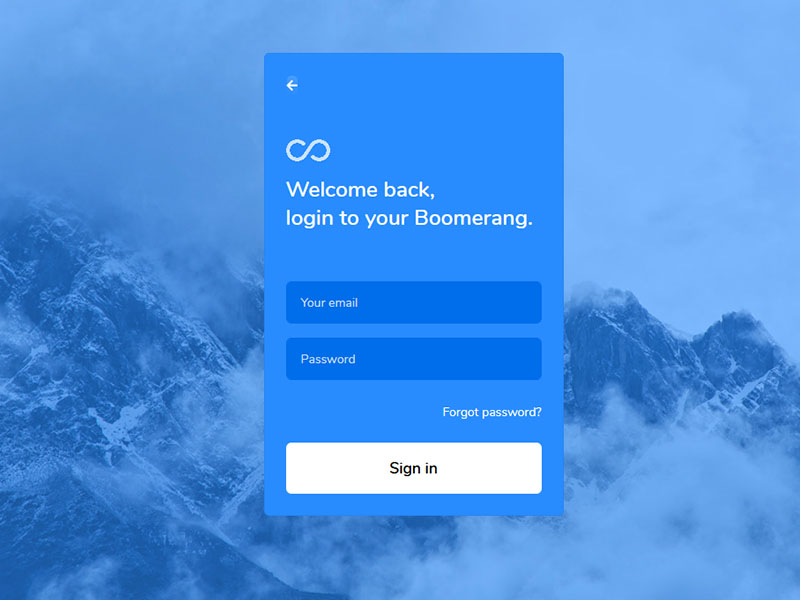Focus the Password input field
Image resolution: width=800 pixels, height=600 pixels.
[414, 359]
